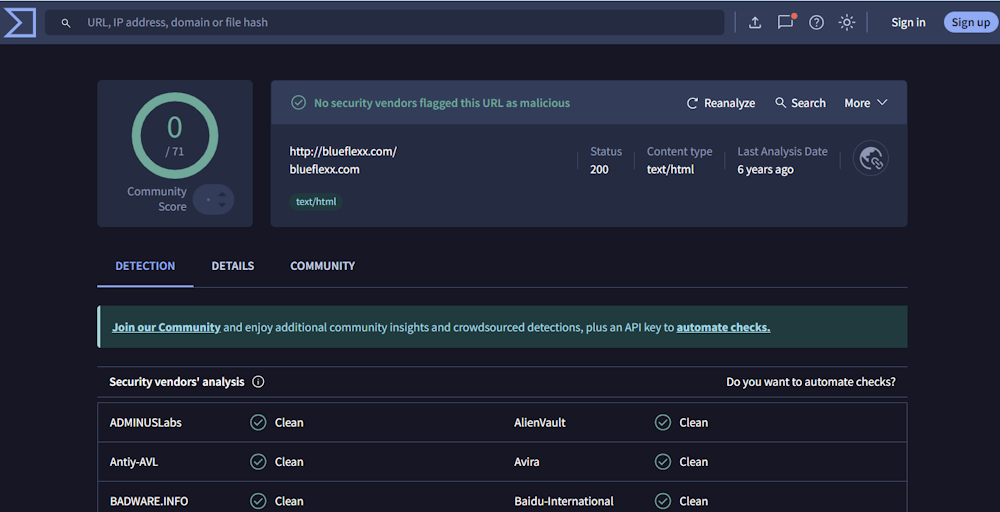1000x512 pixels.
Task: Click the VirusTotal sigma logo
Action: click(x=20, y=22)
